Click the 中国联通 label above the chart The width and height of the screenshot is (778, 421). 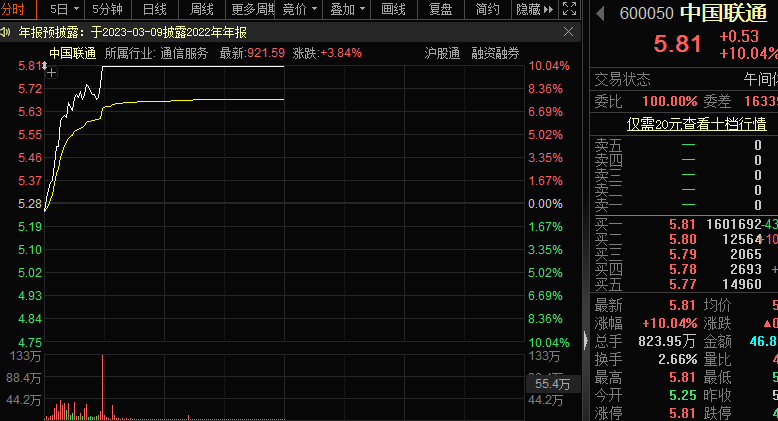click(x=72, y=54)
